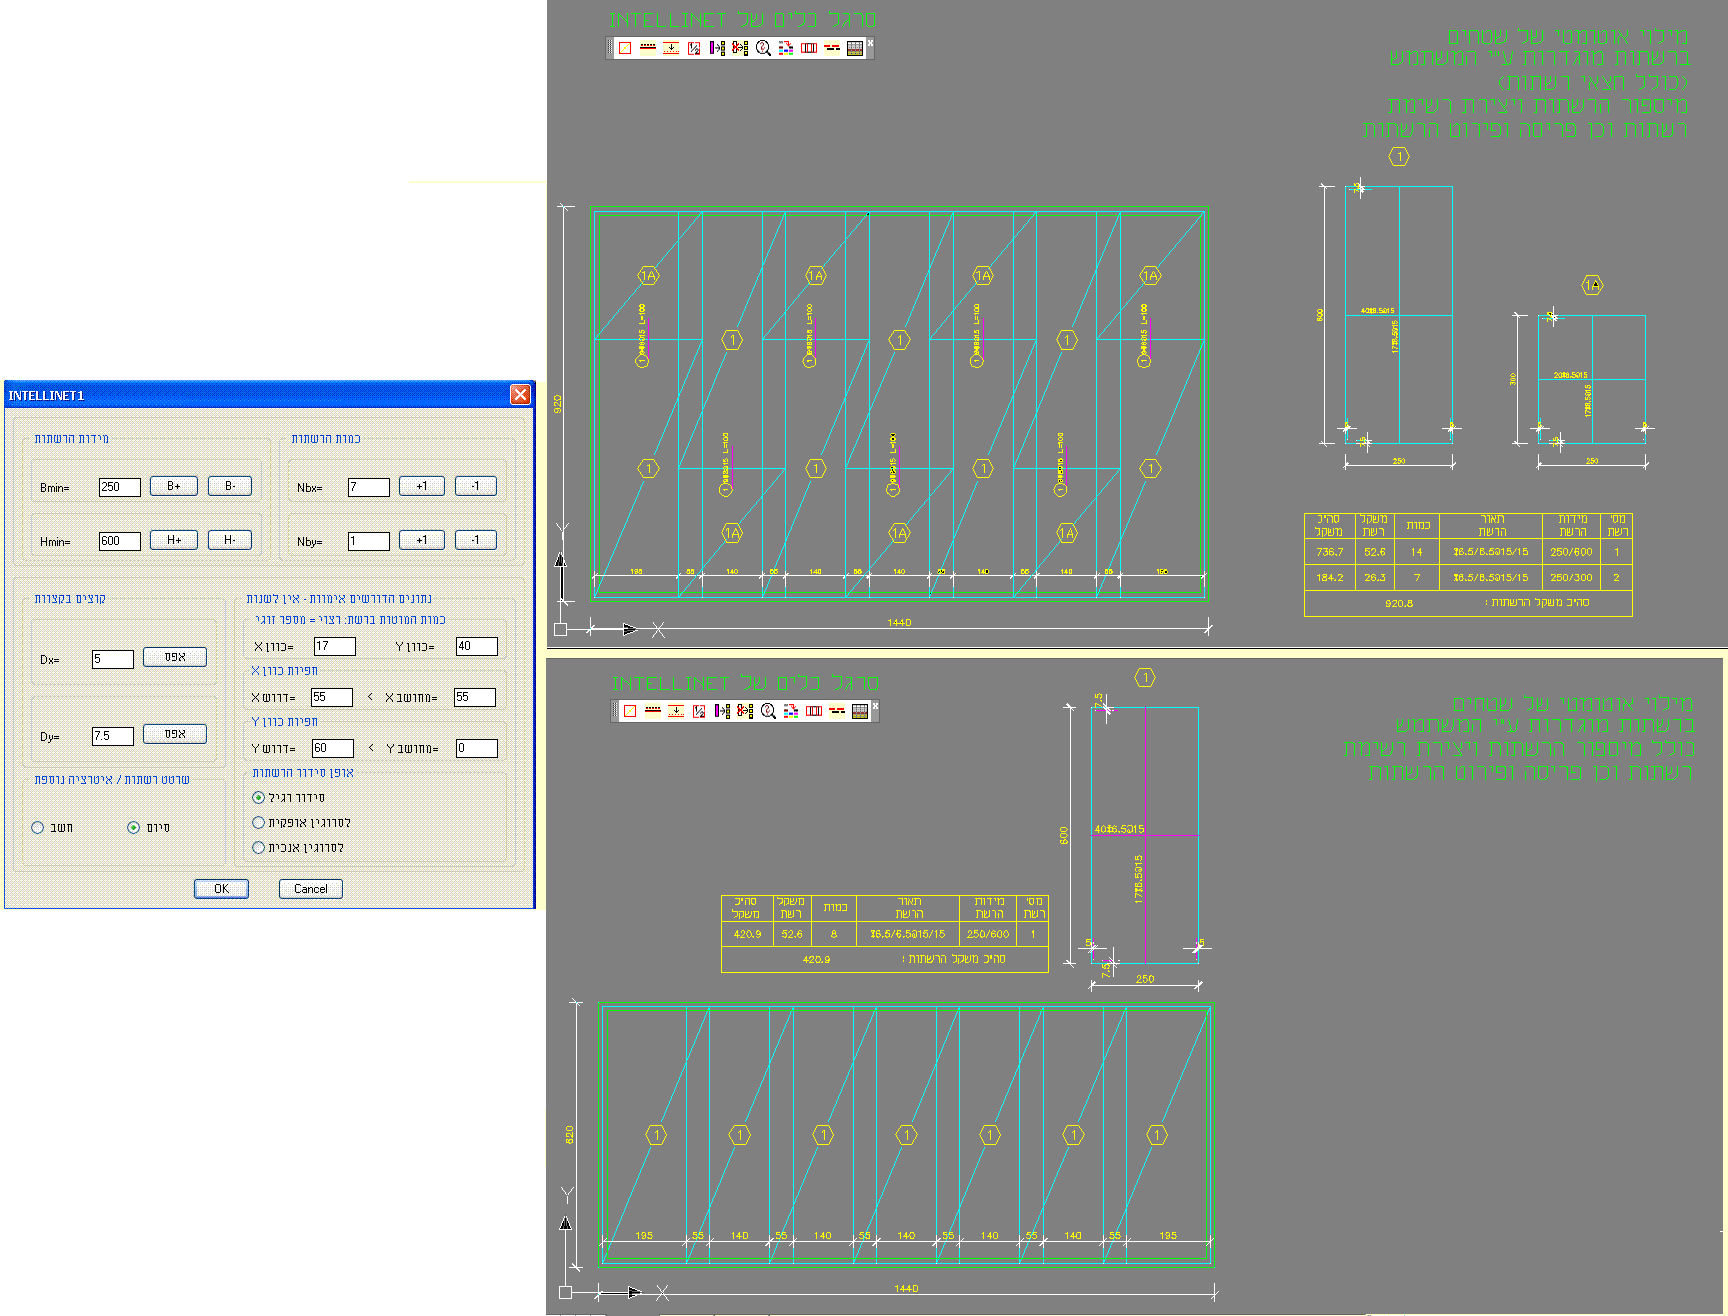Close the upper floating toolbar with X
Viewport: 1728px width, 1316px height.
pyautogui.click(x=870, y=43)
